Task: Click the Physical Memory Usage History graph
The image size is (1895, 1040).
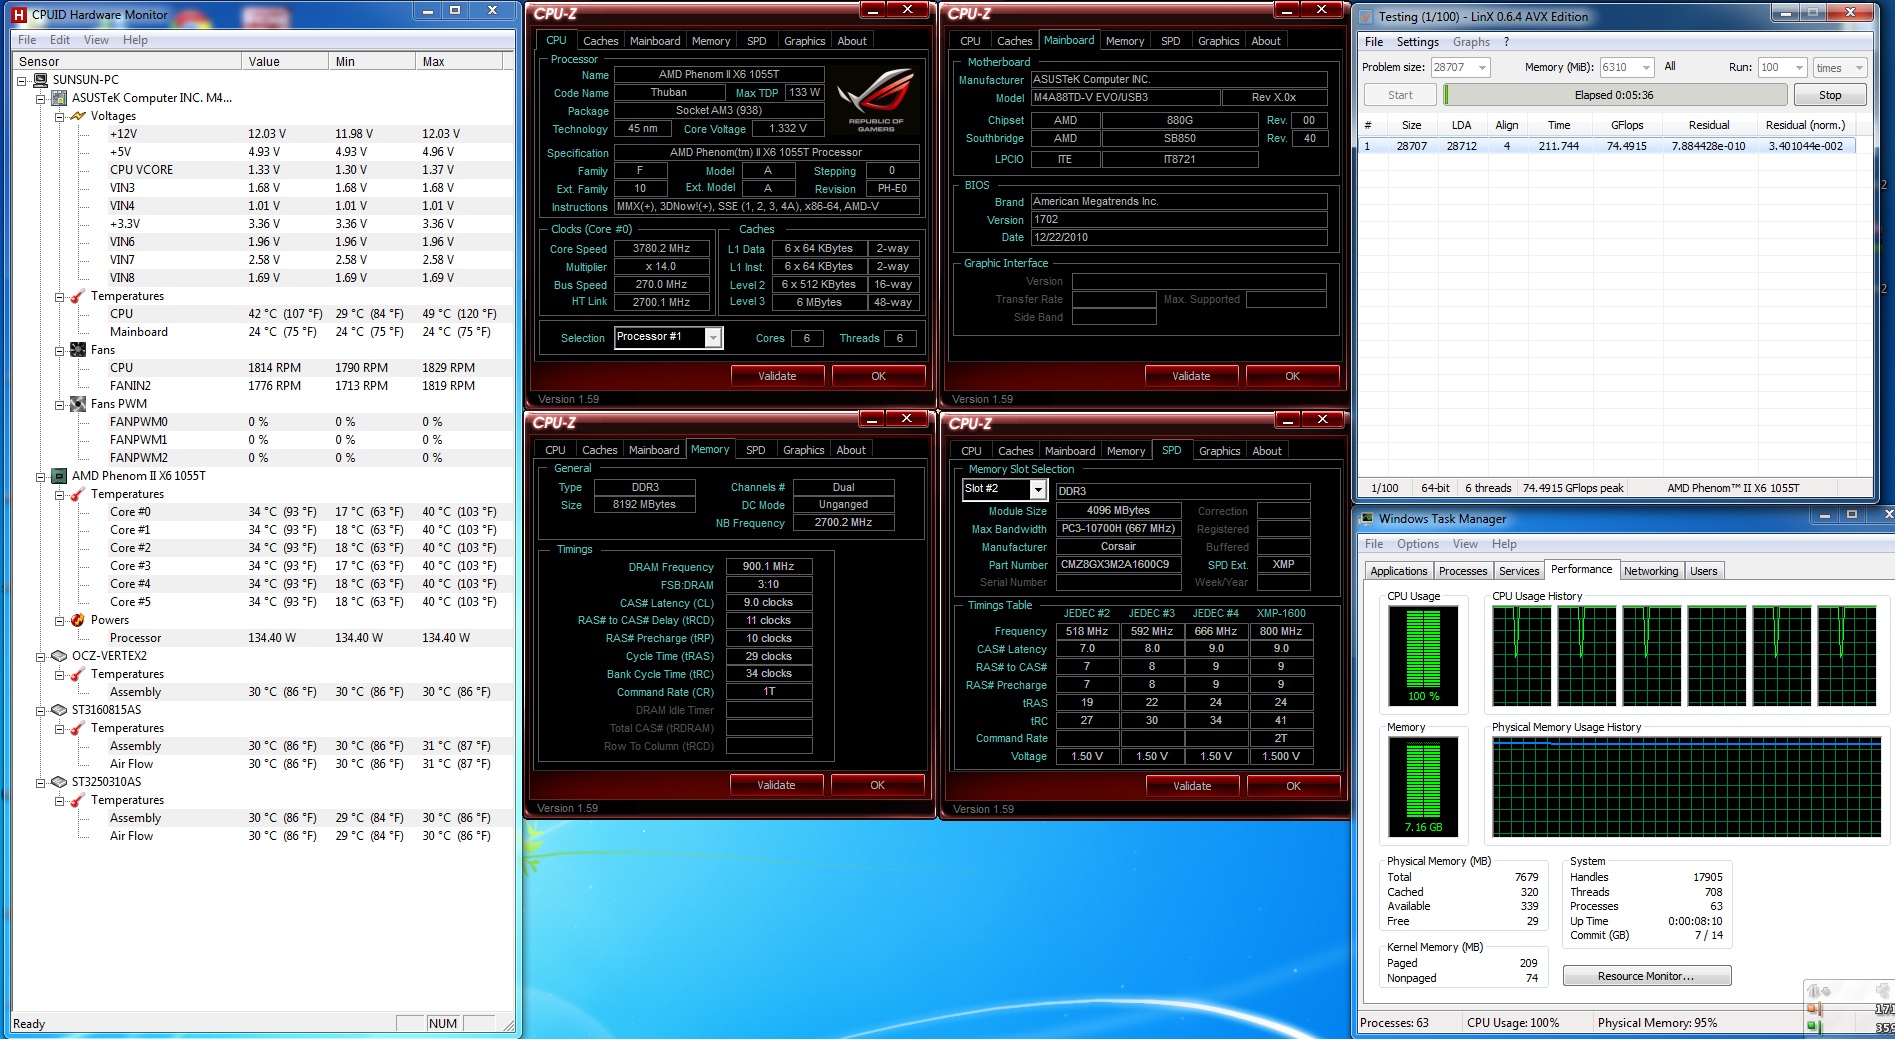Action: 1687,787
